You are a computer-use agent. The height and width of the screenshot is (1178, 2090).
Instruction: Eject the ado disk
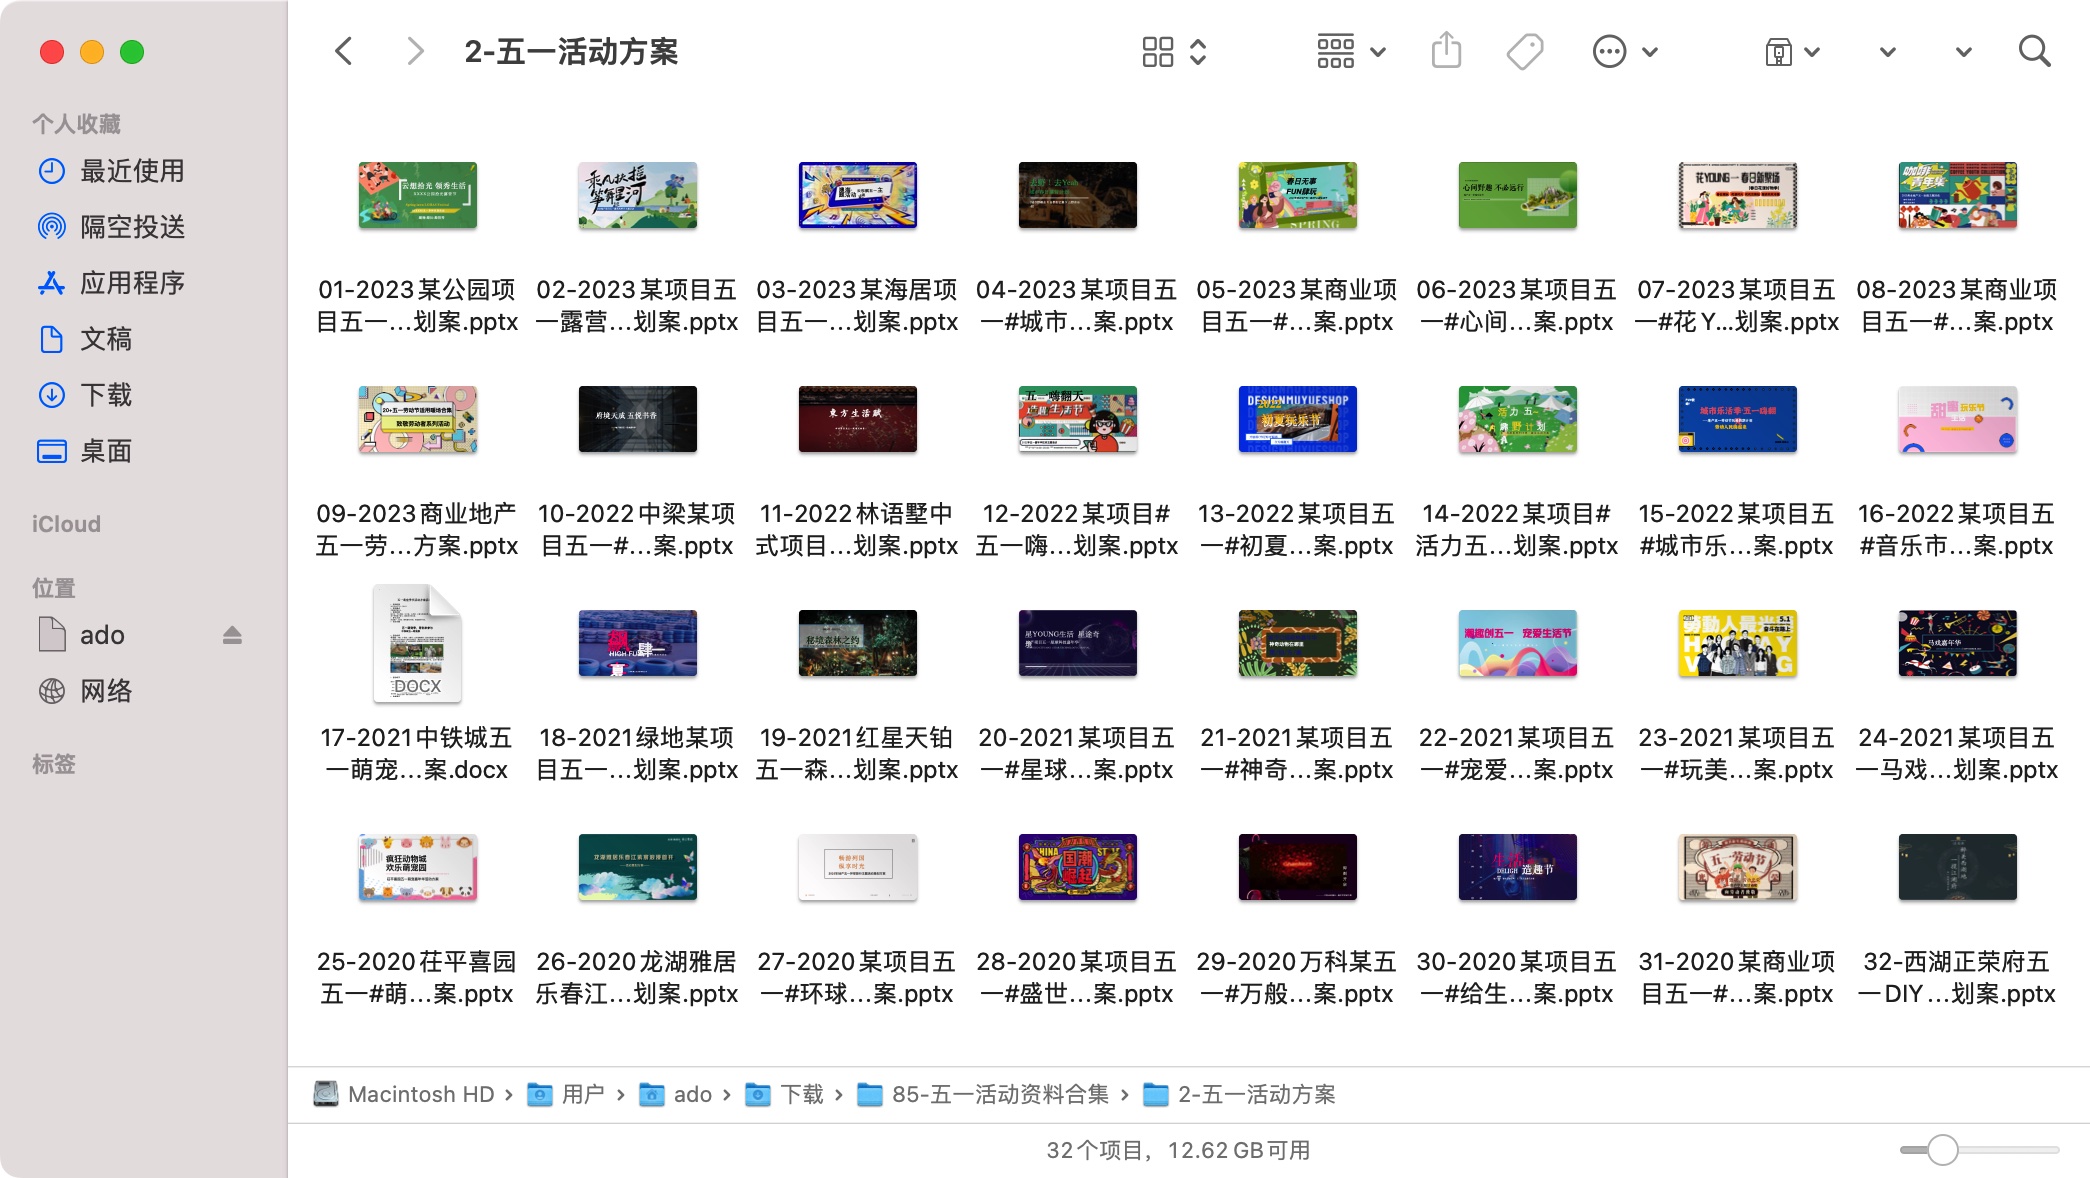233,634
